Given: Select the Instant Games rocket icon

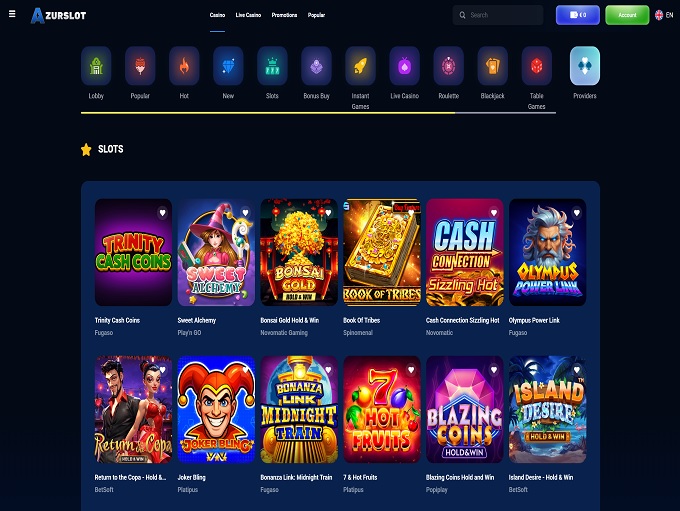Looking at the screenshot, I should pyautogui.click(x=360, y=66).
